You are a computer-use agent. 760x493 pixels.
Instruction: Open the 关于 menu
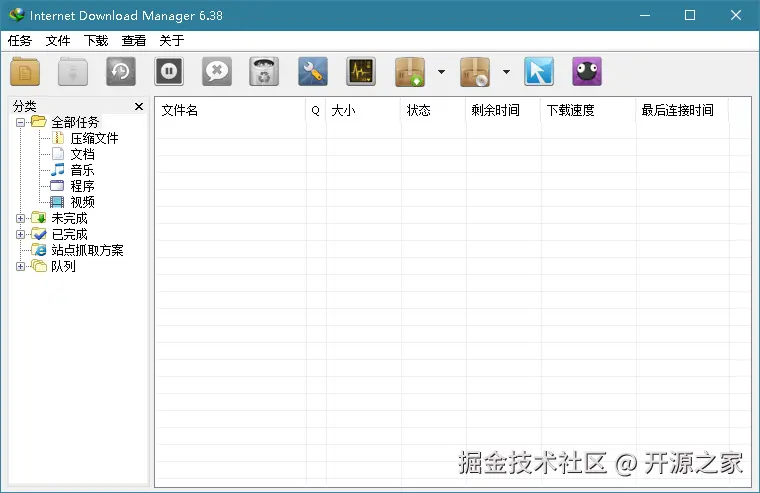pyautogui.click(x=172, y=41)
